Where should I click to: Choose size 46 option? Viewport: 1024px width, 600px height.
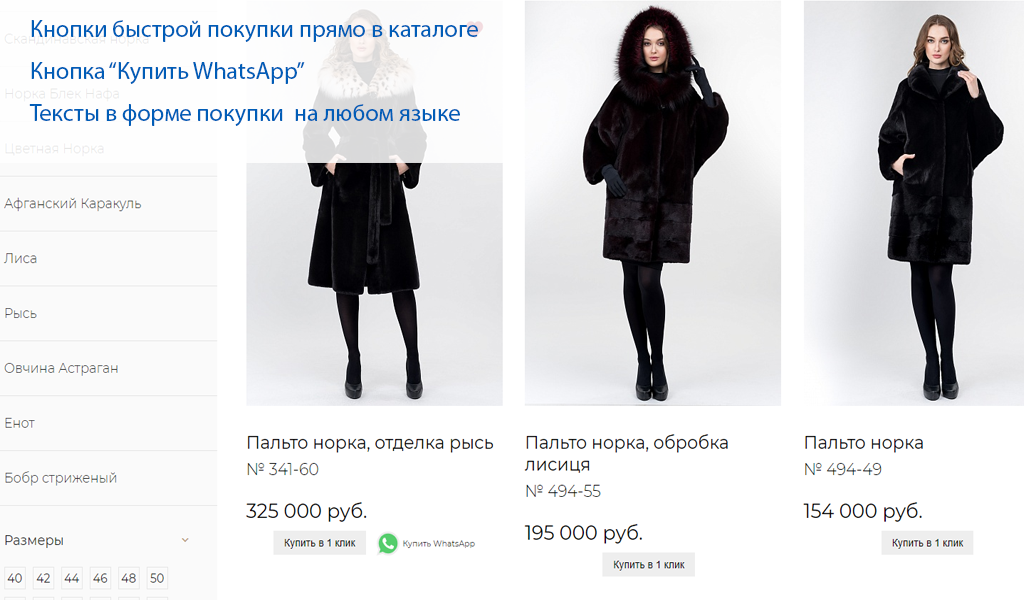[x=100, y=578]
